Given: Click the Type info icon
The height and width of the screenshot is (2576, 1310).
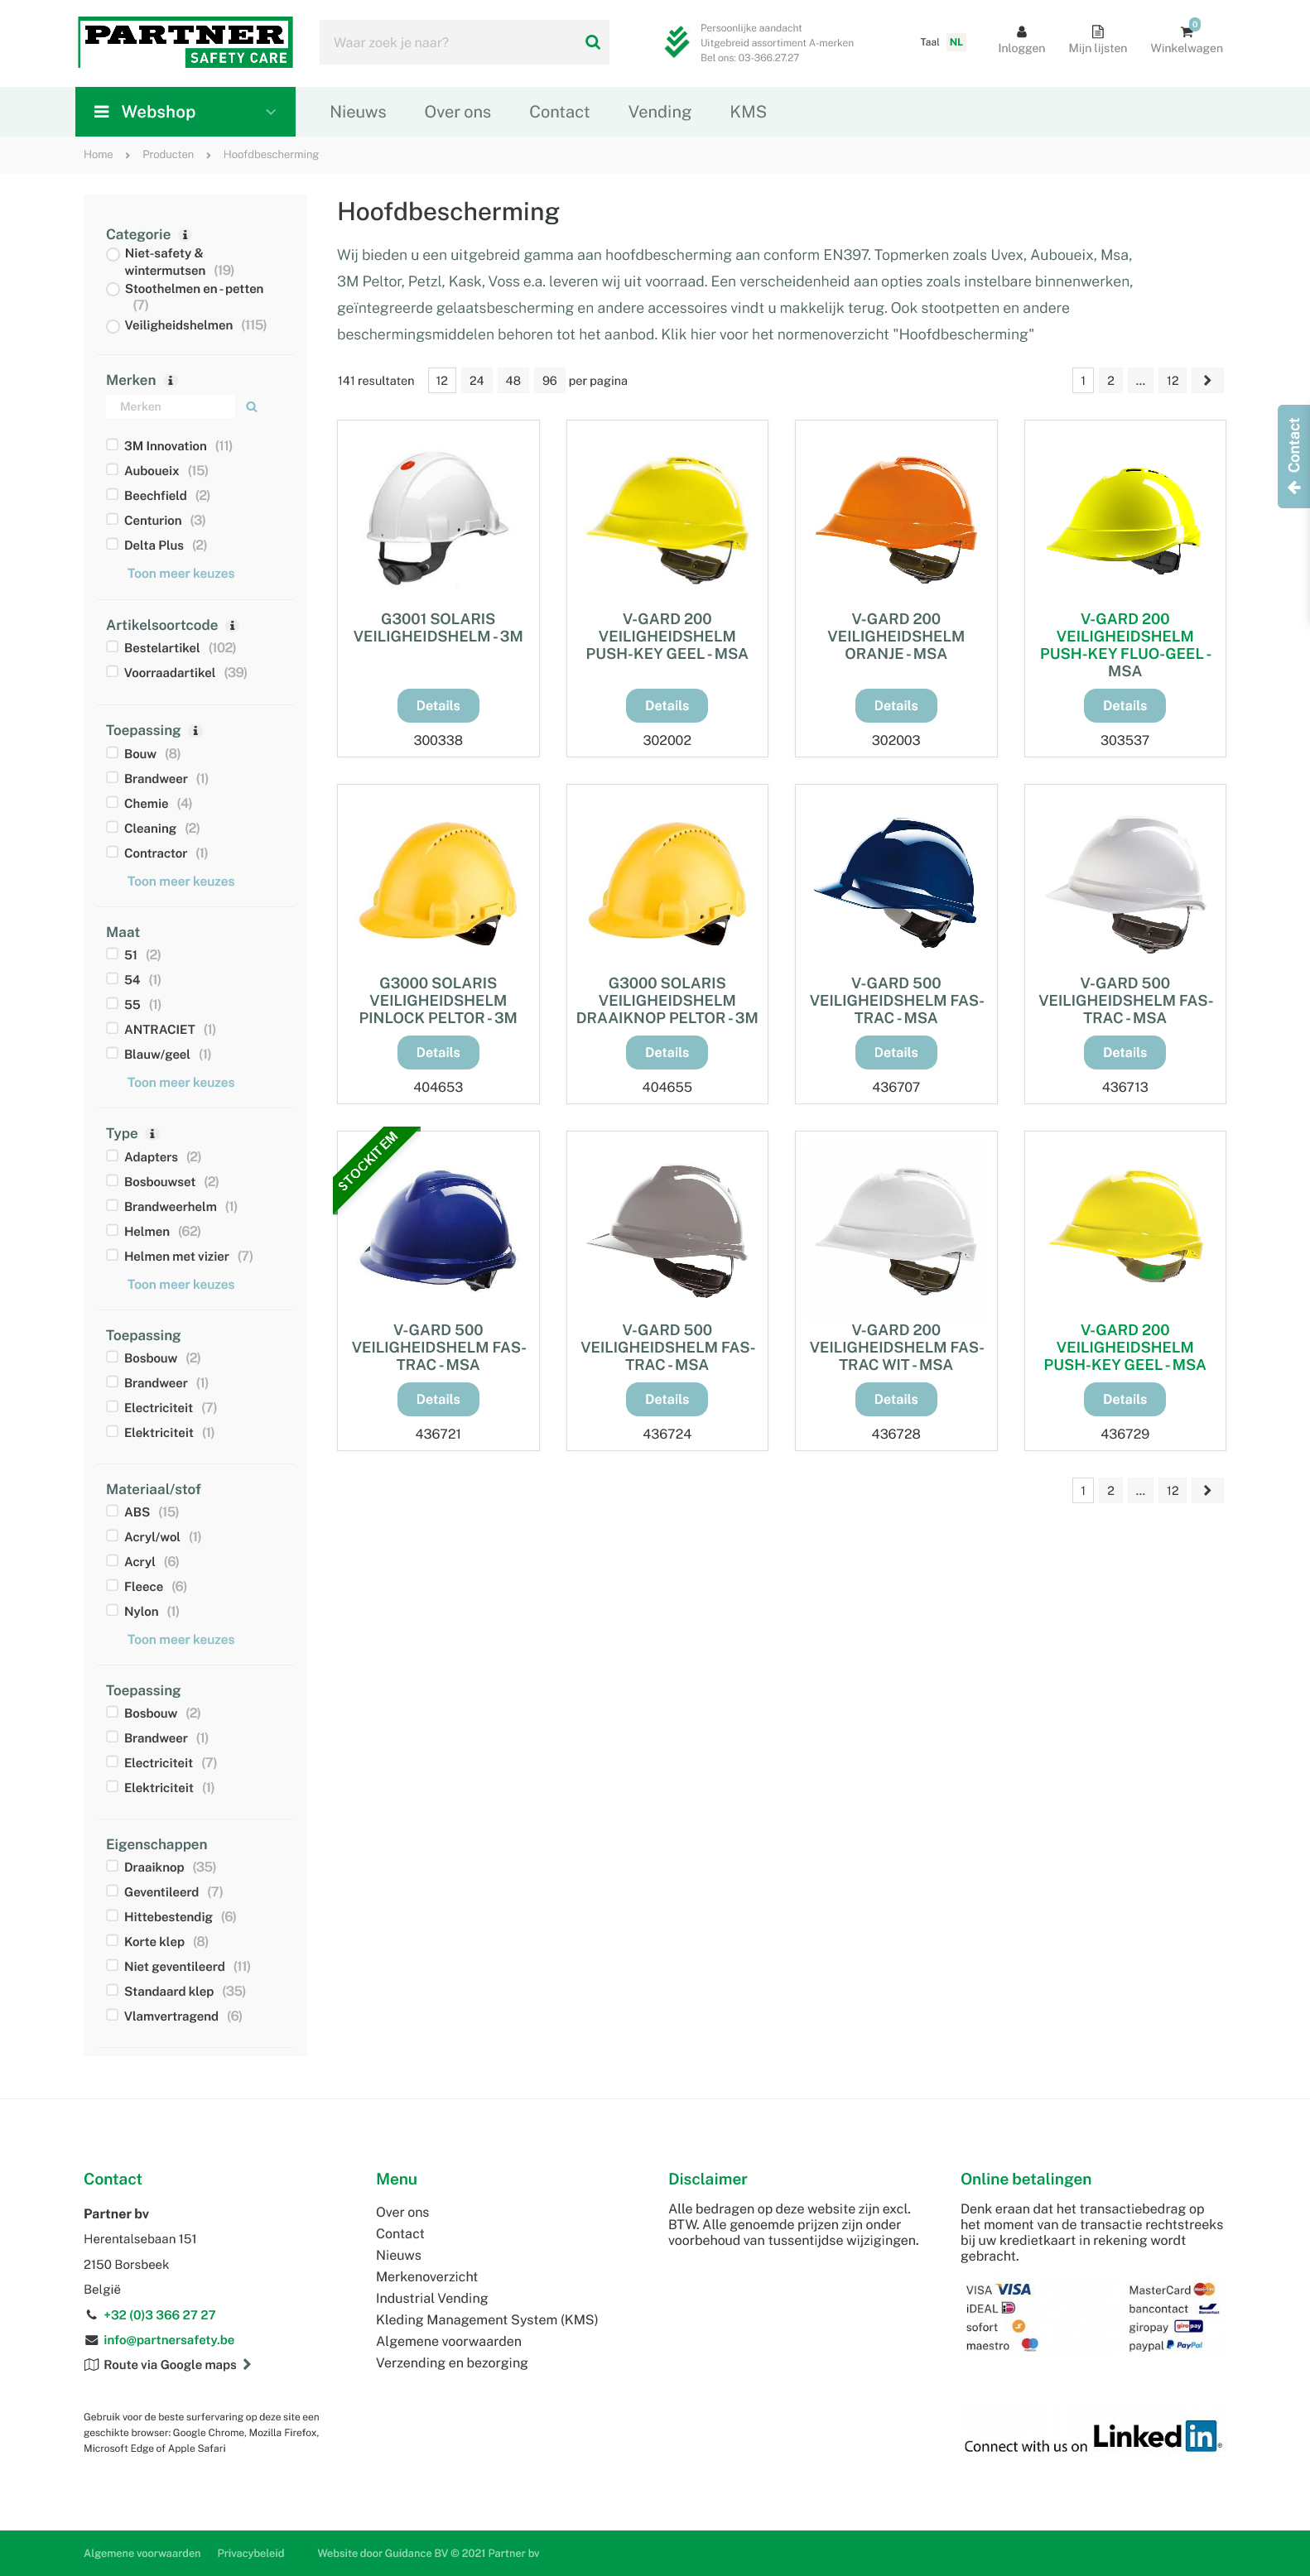Looking at the screenshot, I should point(152,1134).
